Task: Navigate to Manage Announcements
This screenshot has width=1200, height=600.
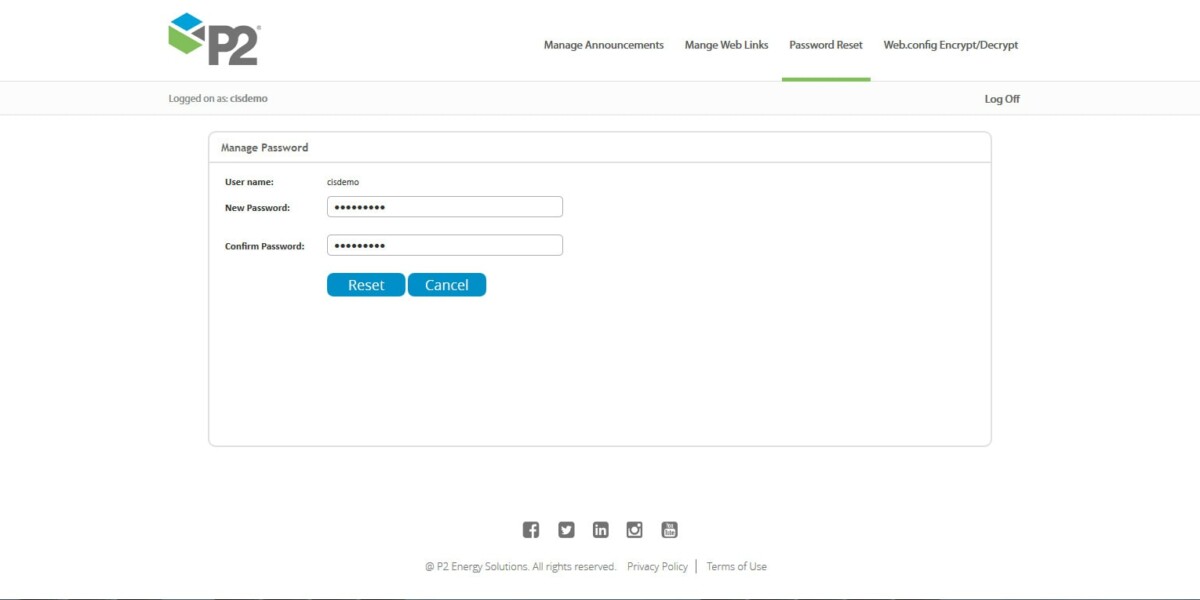Action: (603, 45)
